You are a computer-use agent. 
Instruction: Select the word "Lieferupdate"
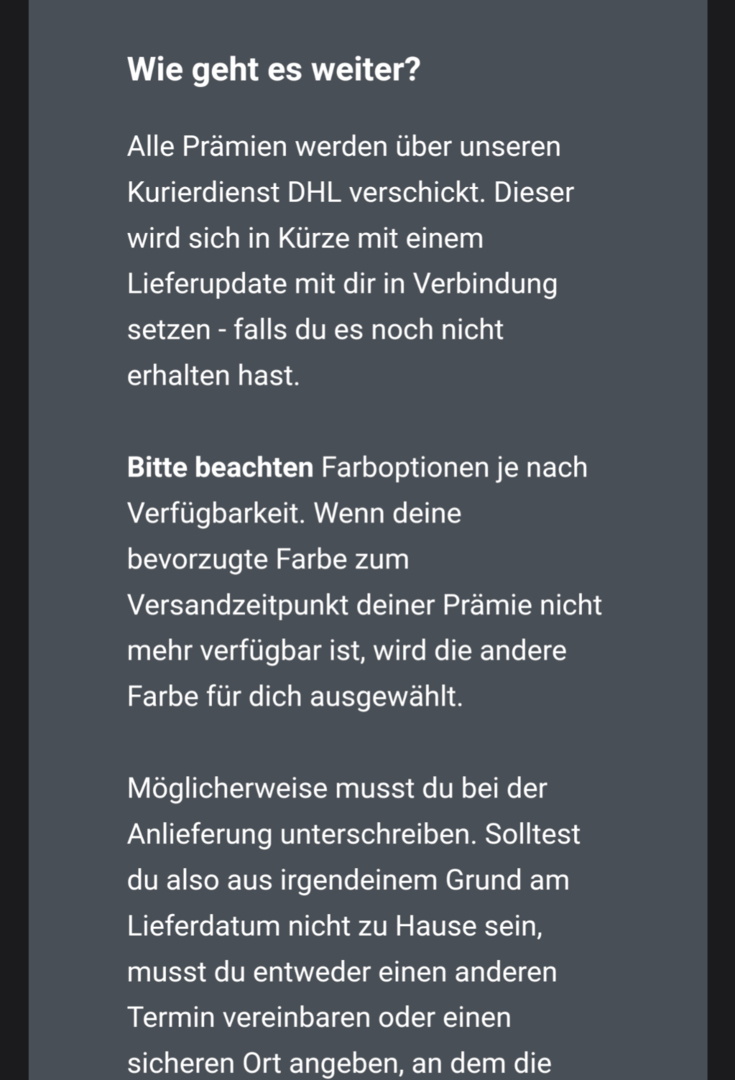click(208, 285)
